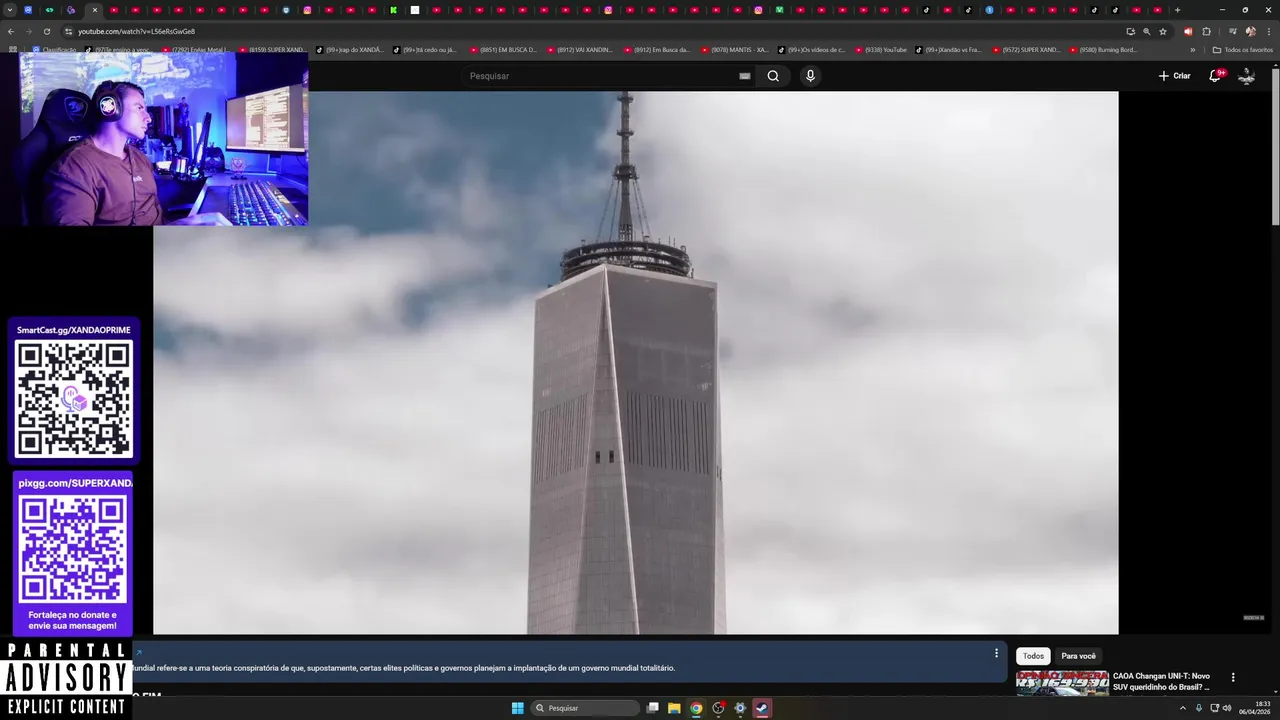Open the Todos os favoritos folder
Screen dimensions: 1280x720
click(1243, 50)
